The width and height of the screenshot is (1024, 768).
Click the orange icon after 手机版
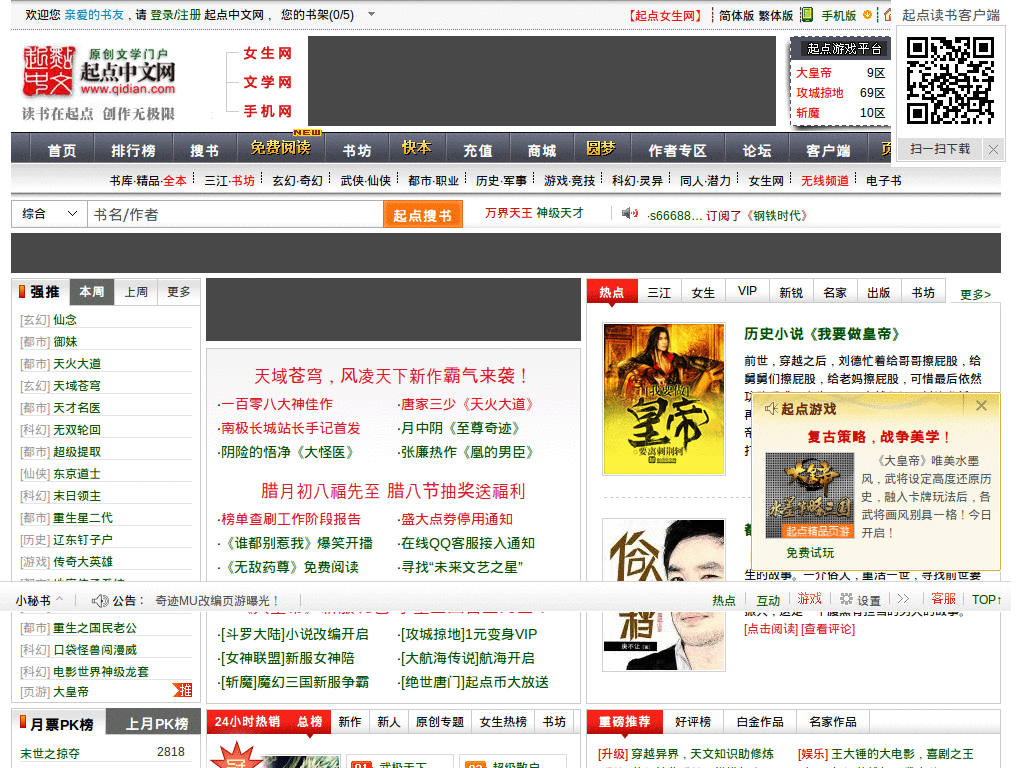[867, 14]
